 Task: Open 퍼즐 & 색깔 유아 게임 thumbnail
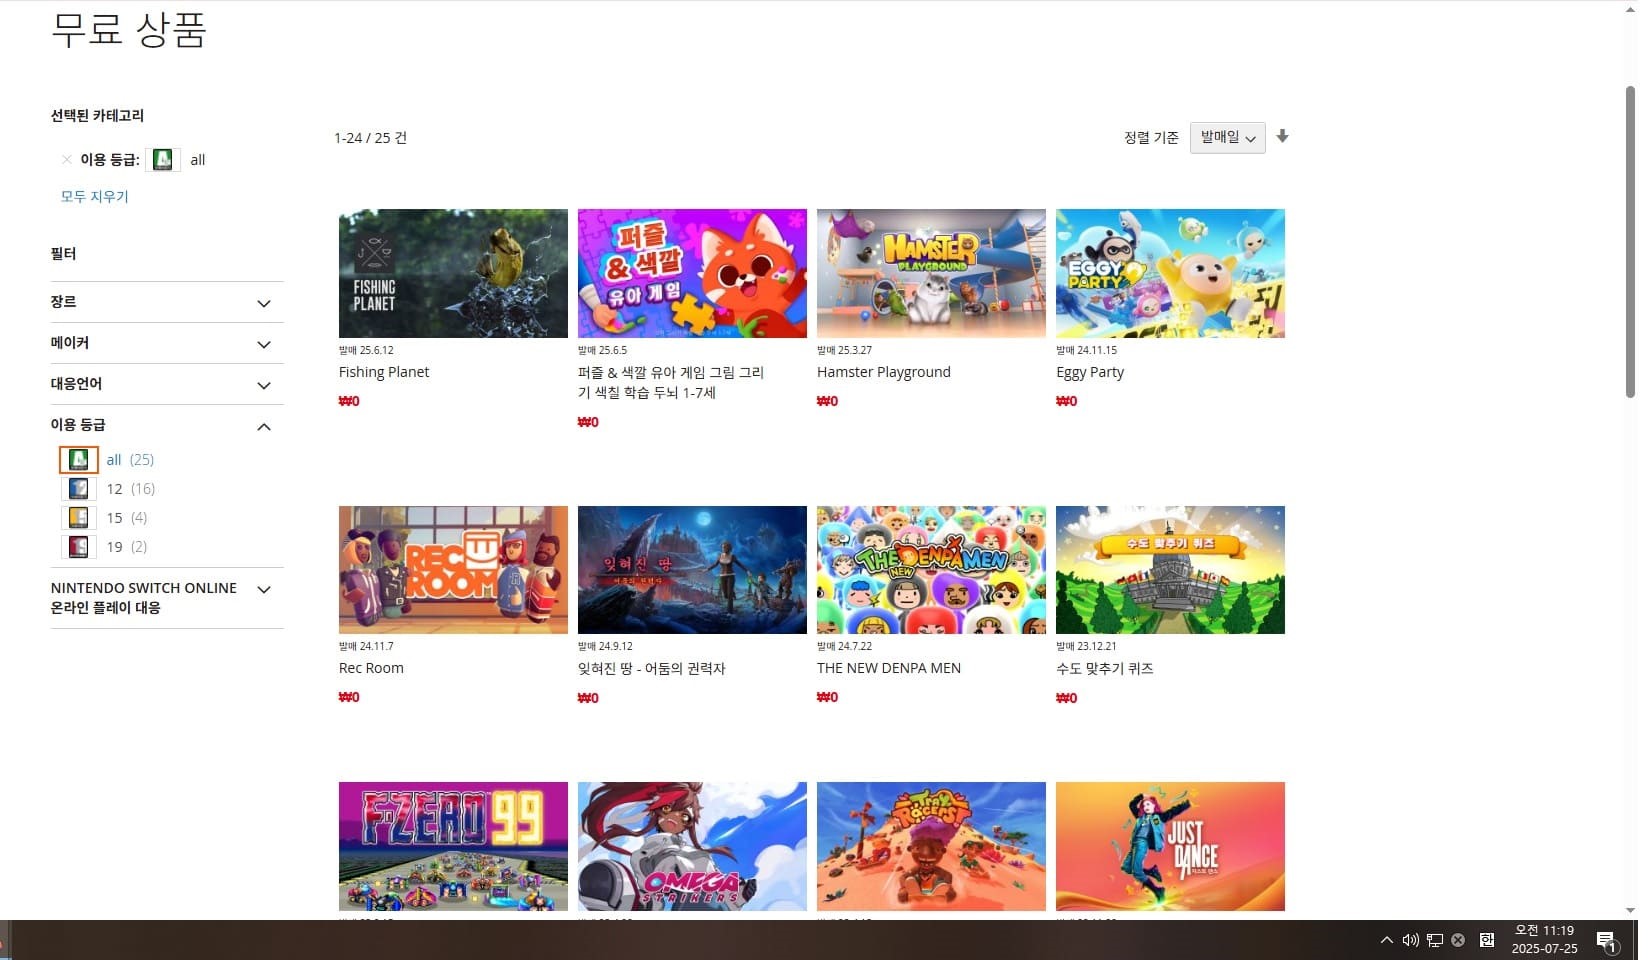692,273
